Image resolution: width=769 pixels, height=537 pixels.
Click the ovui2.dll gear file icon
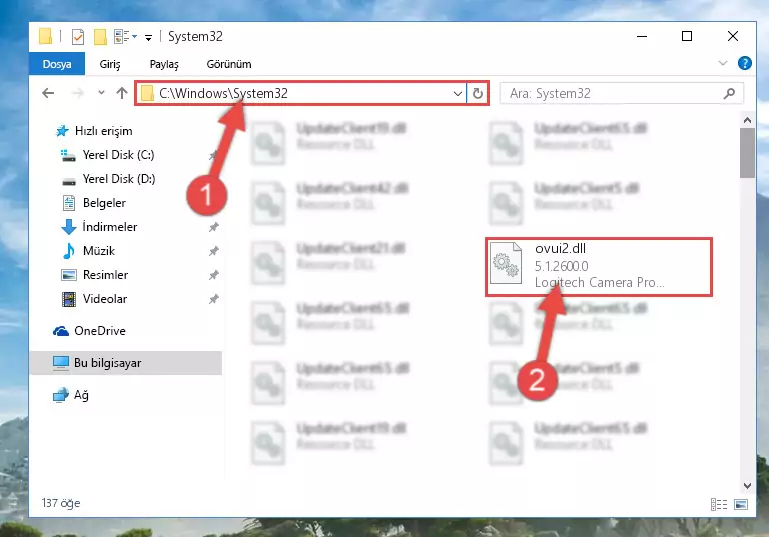(x=506, y=263)
